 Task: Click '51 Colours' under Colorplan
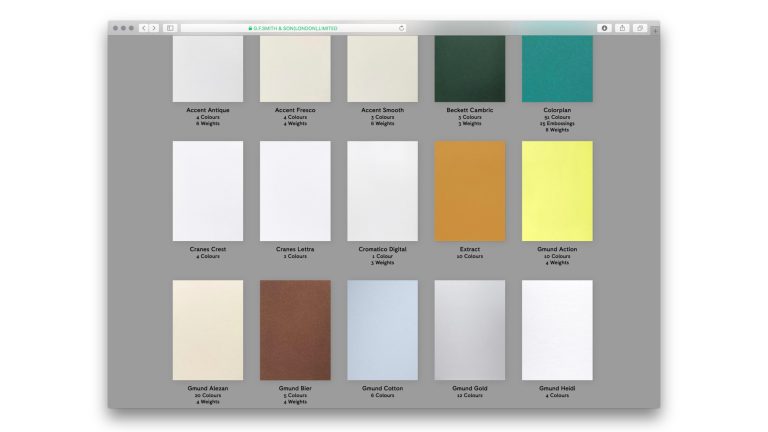click(557, 118)
